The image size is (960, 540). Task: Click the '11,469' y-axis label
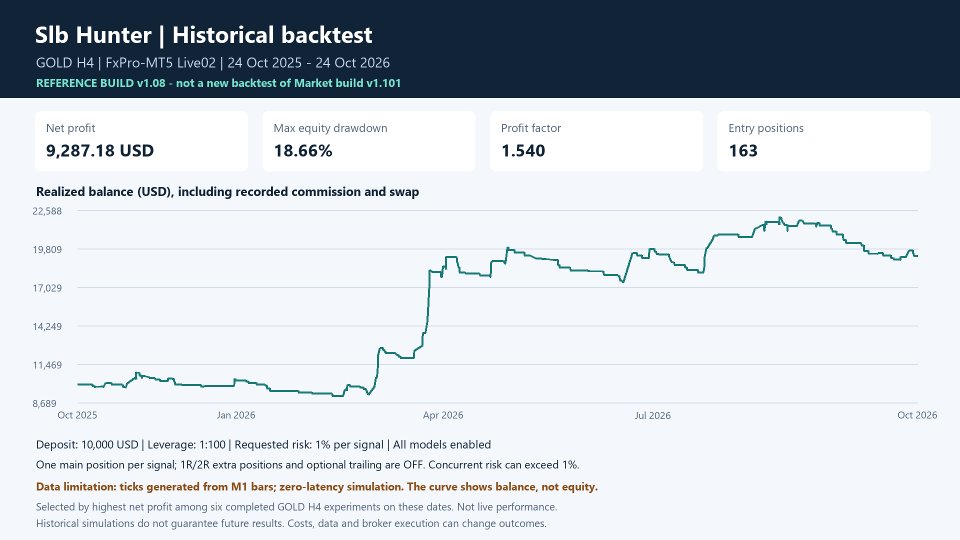point(47,366)
